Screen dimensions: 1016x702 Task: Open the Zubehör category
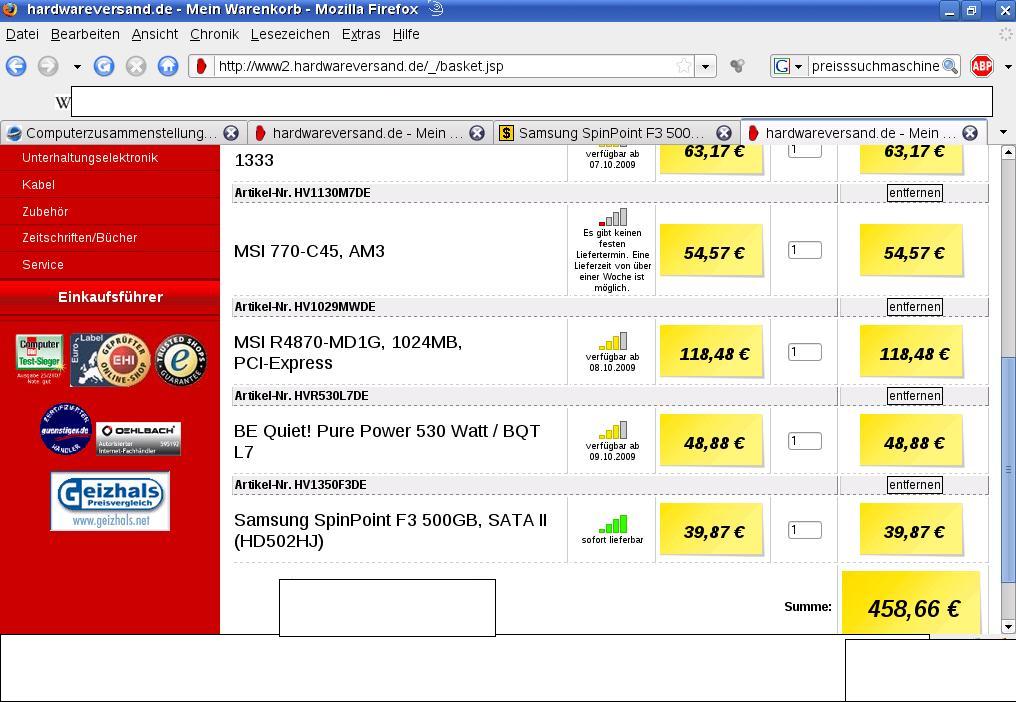click(x=45, y=212)
